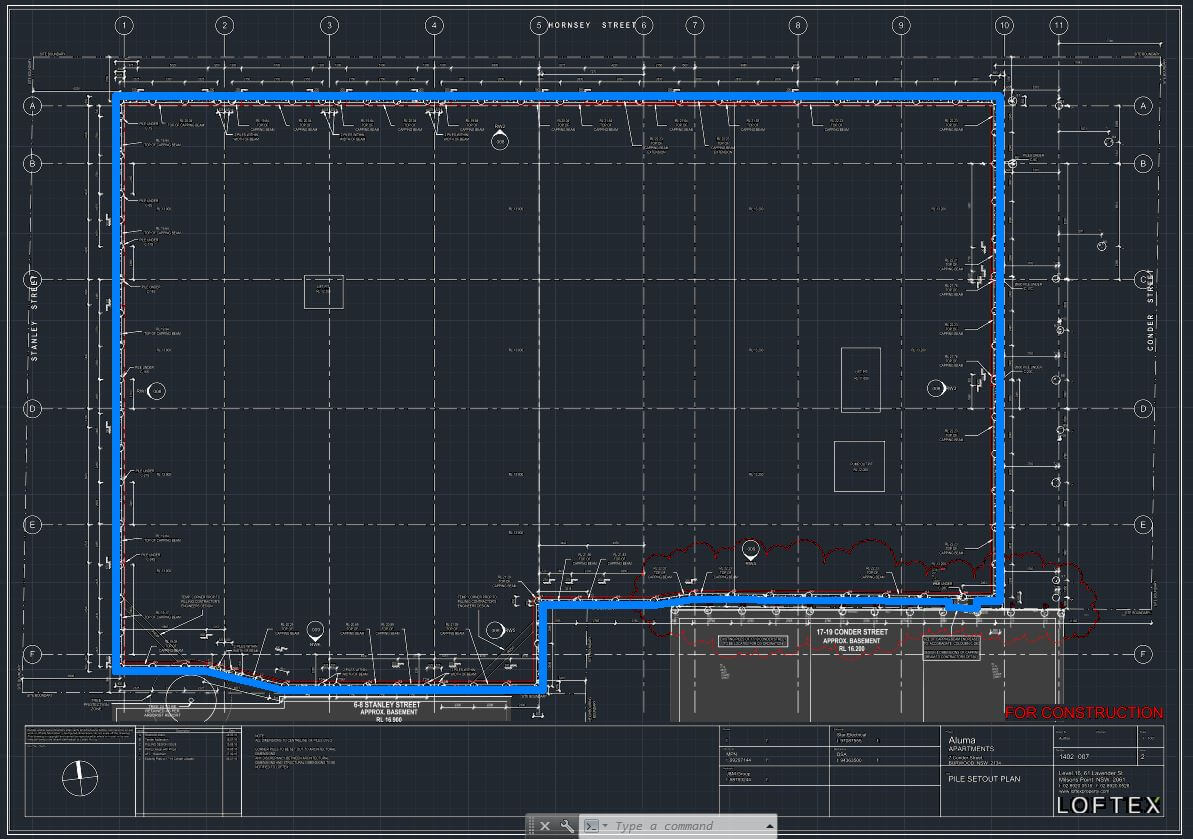
Task: Click the LOFTEX logo in title block
Action: [x=1109, y=805]
